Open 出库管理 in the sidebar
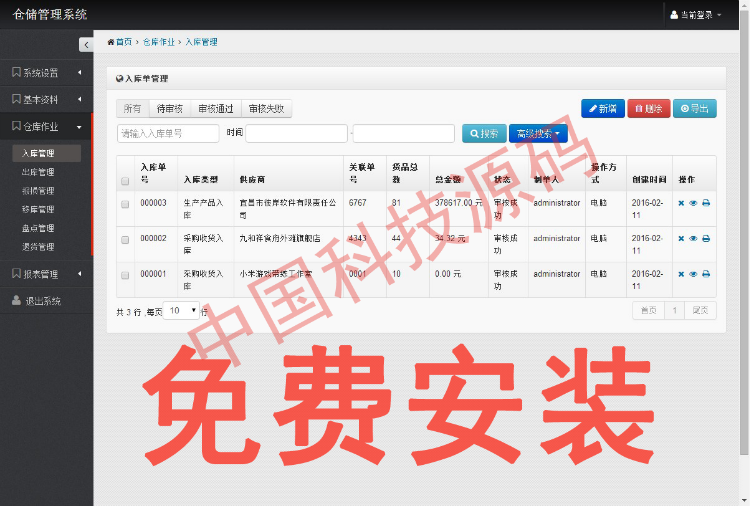The height and width of the screenshot is (506, 750). [38, 172]
